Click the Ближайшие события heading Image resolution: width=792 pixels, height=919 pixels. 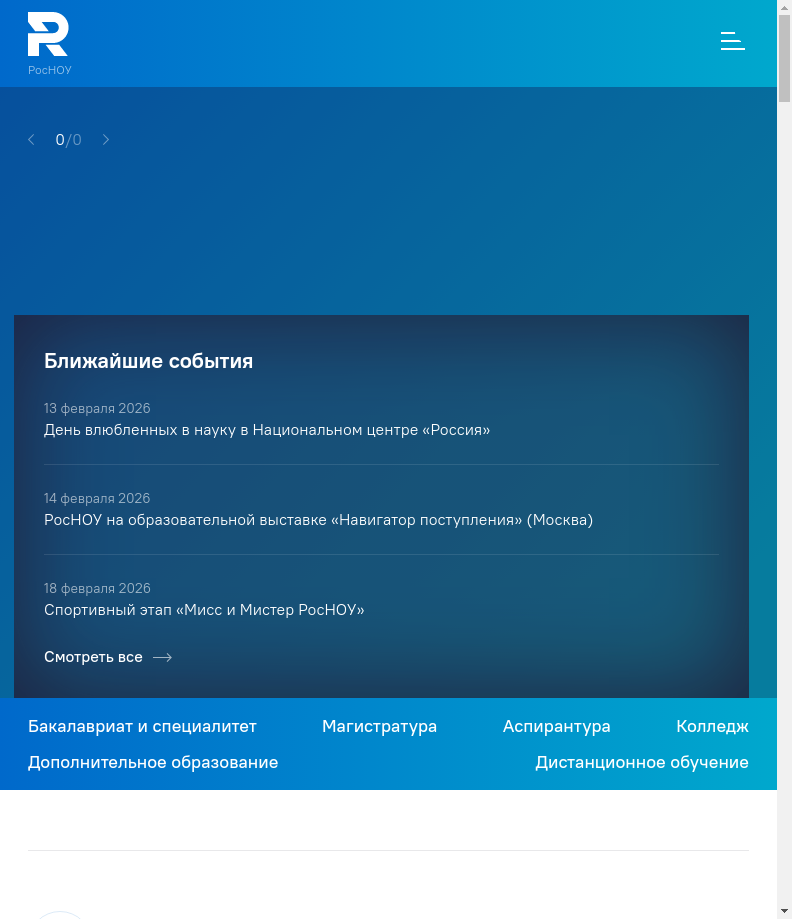[148, 361]
